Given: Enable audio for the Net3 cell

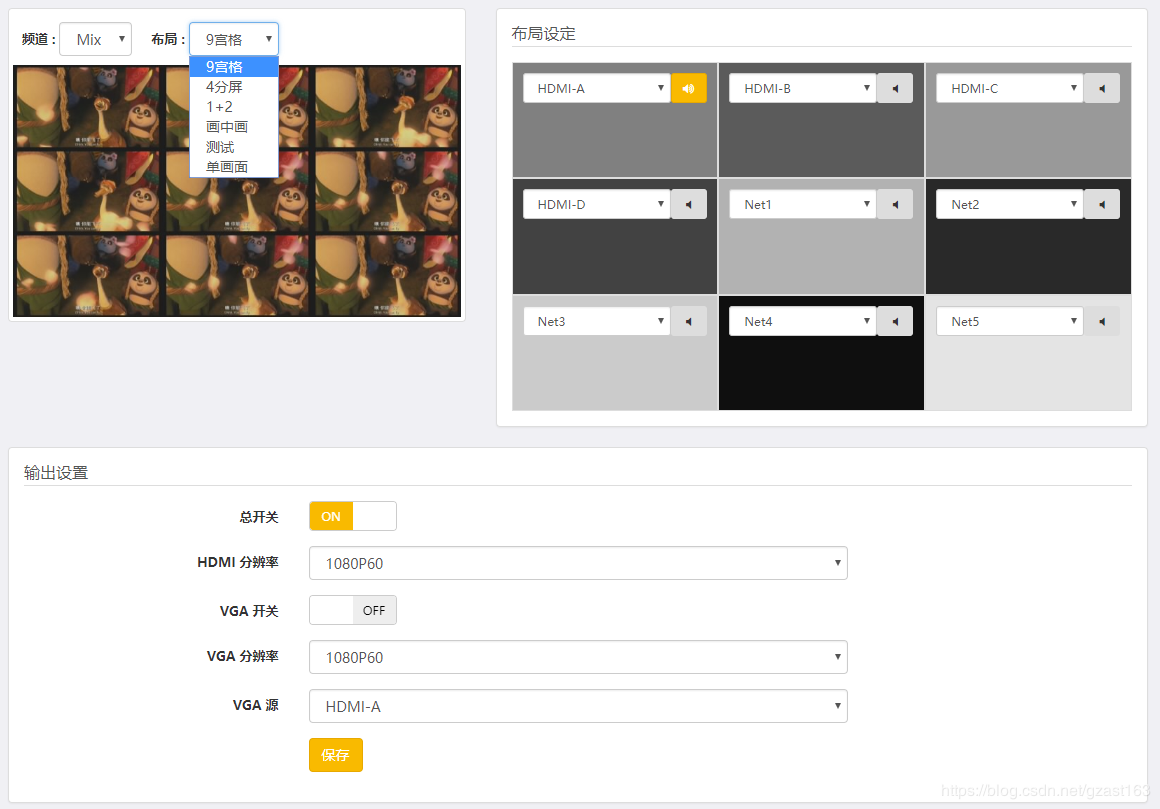Looking at the screenshot, I should point(689,321).
